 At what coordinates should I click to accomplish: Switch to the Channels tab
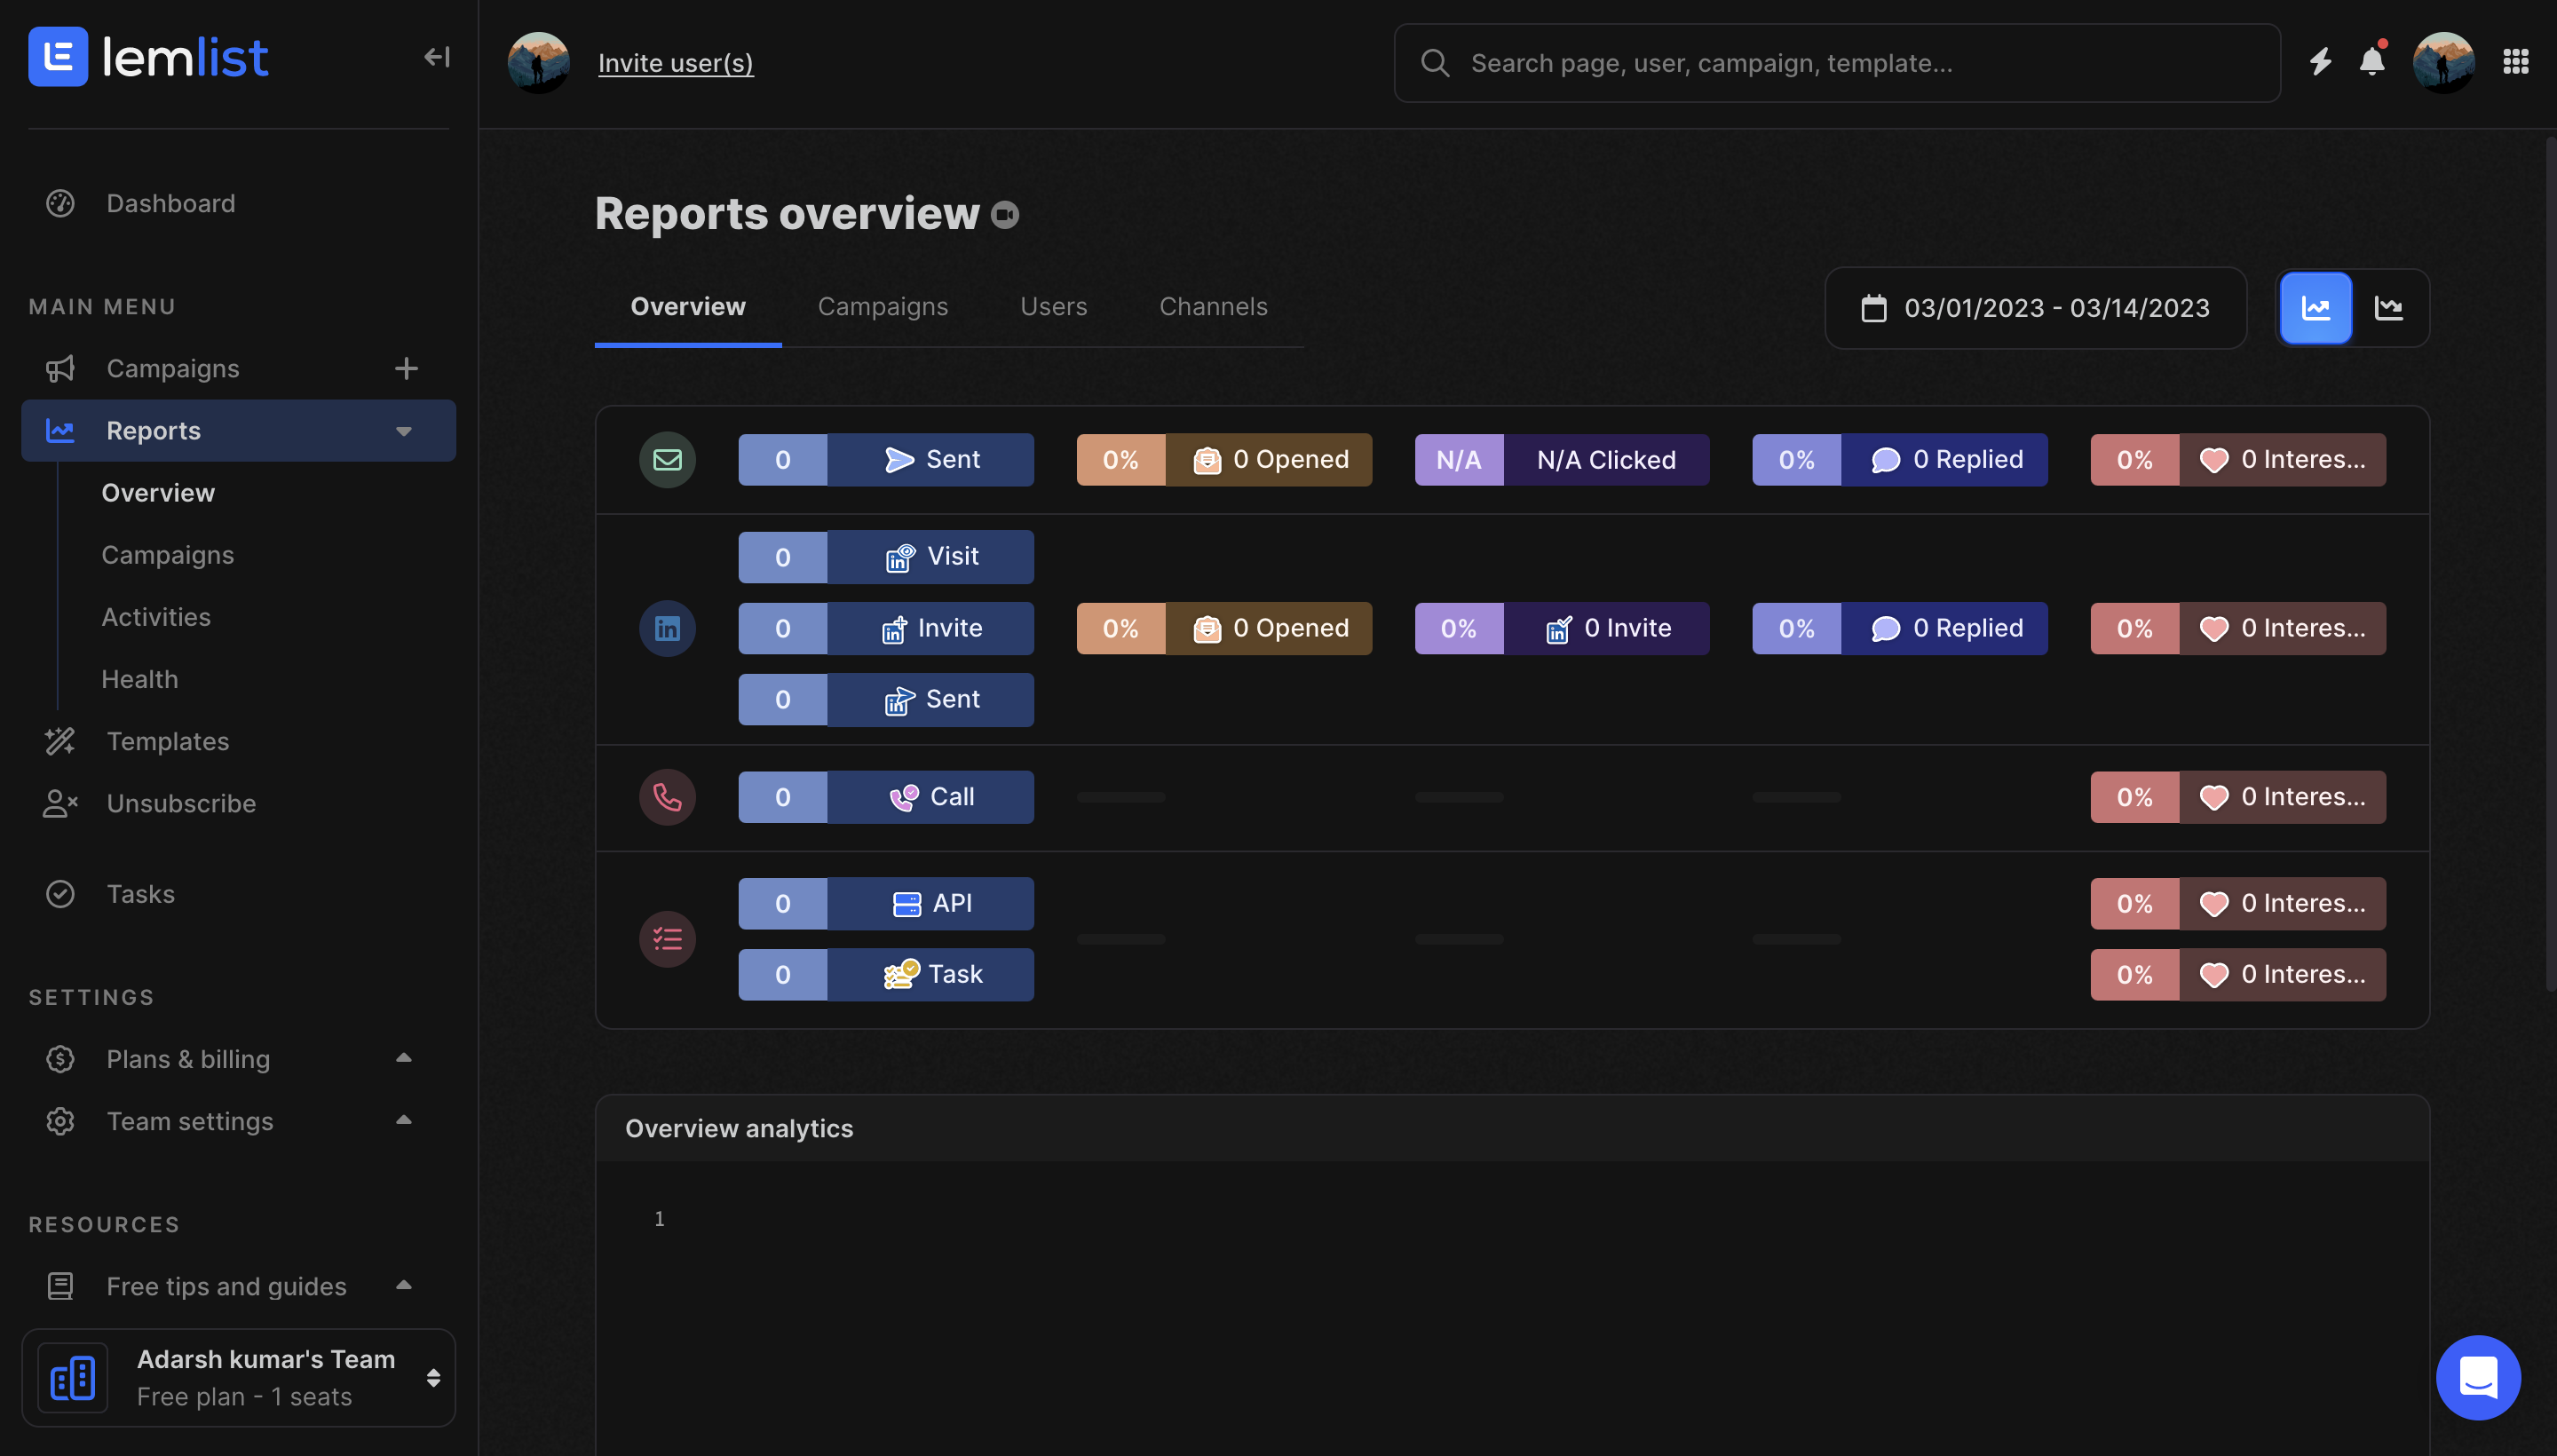point(1212,306)
